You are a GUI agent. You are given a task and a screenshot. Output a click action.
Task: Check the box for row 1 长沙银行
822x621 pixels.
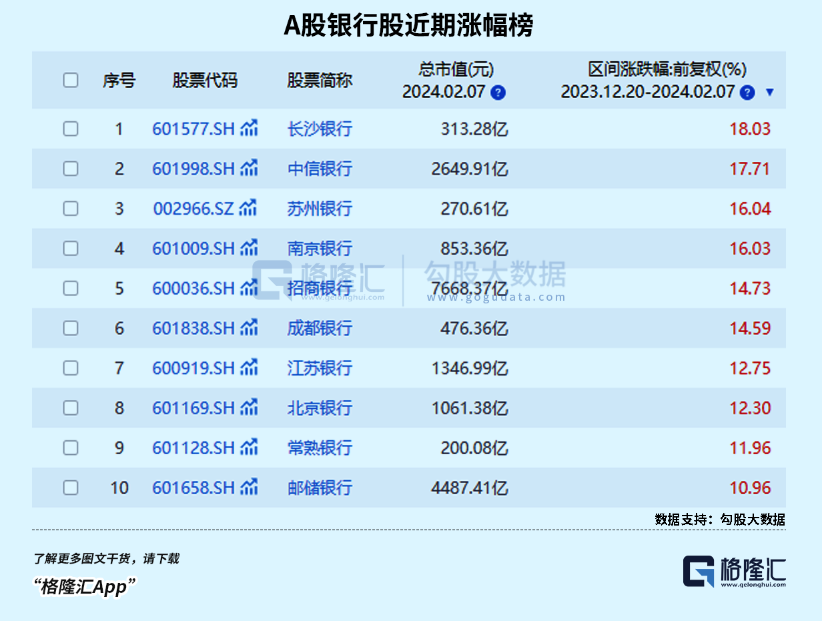click(x=71, y=129)
